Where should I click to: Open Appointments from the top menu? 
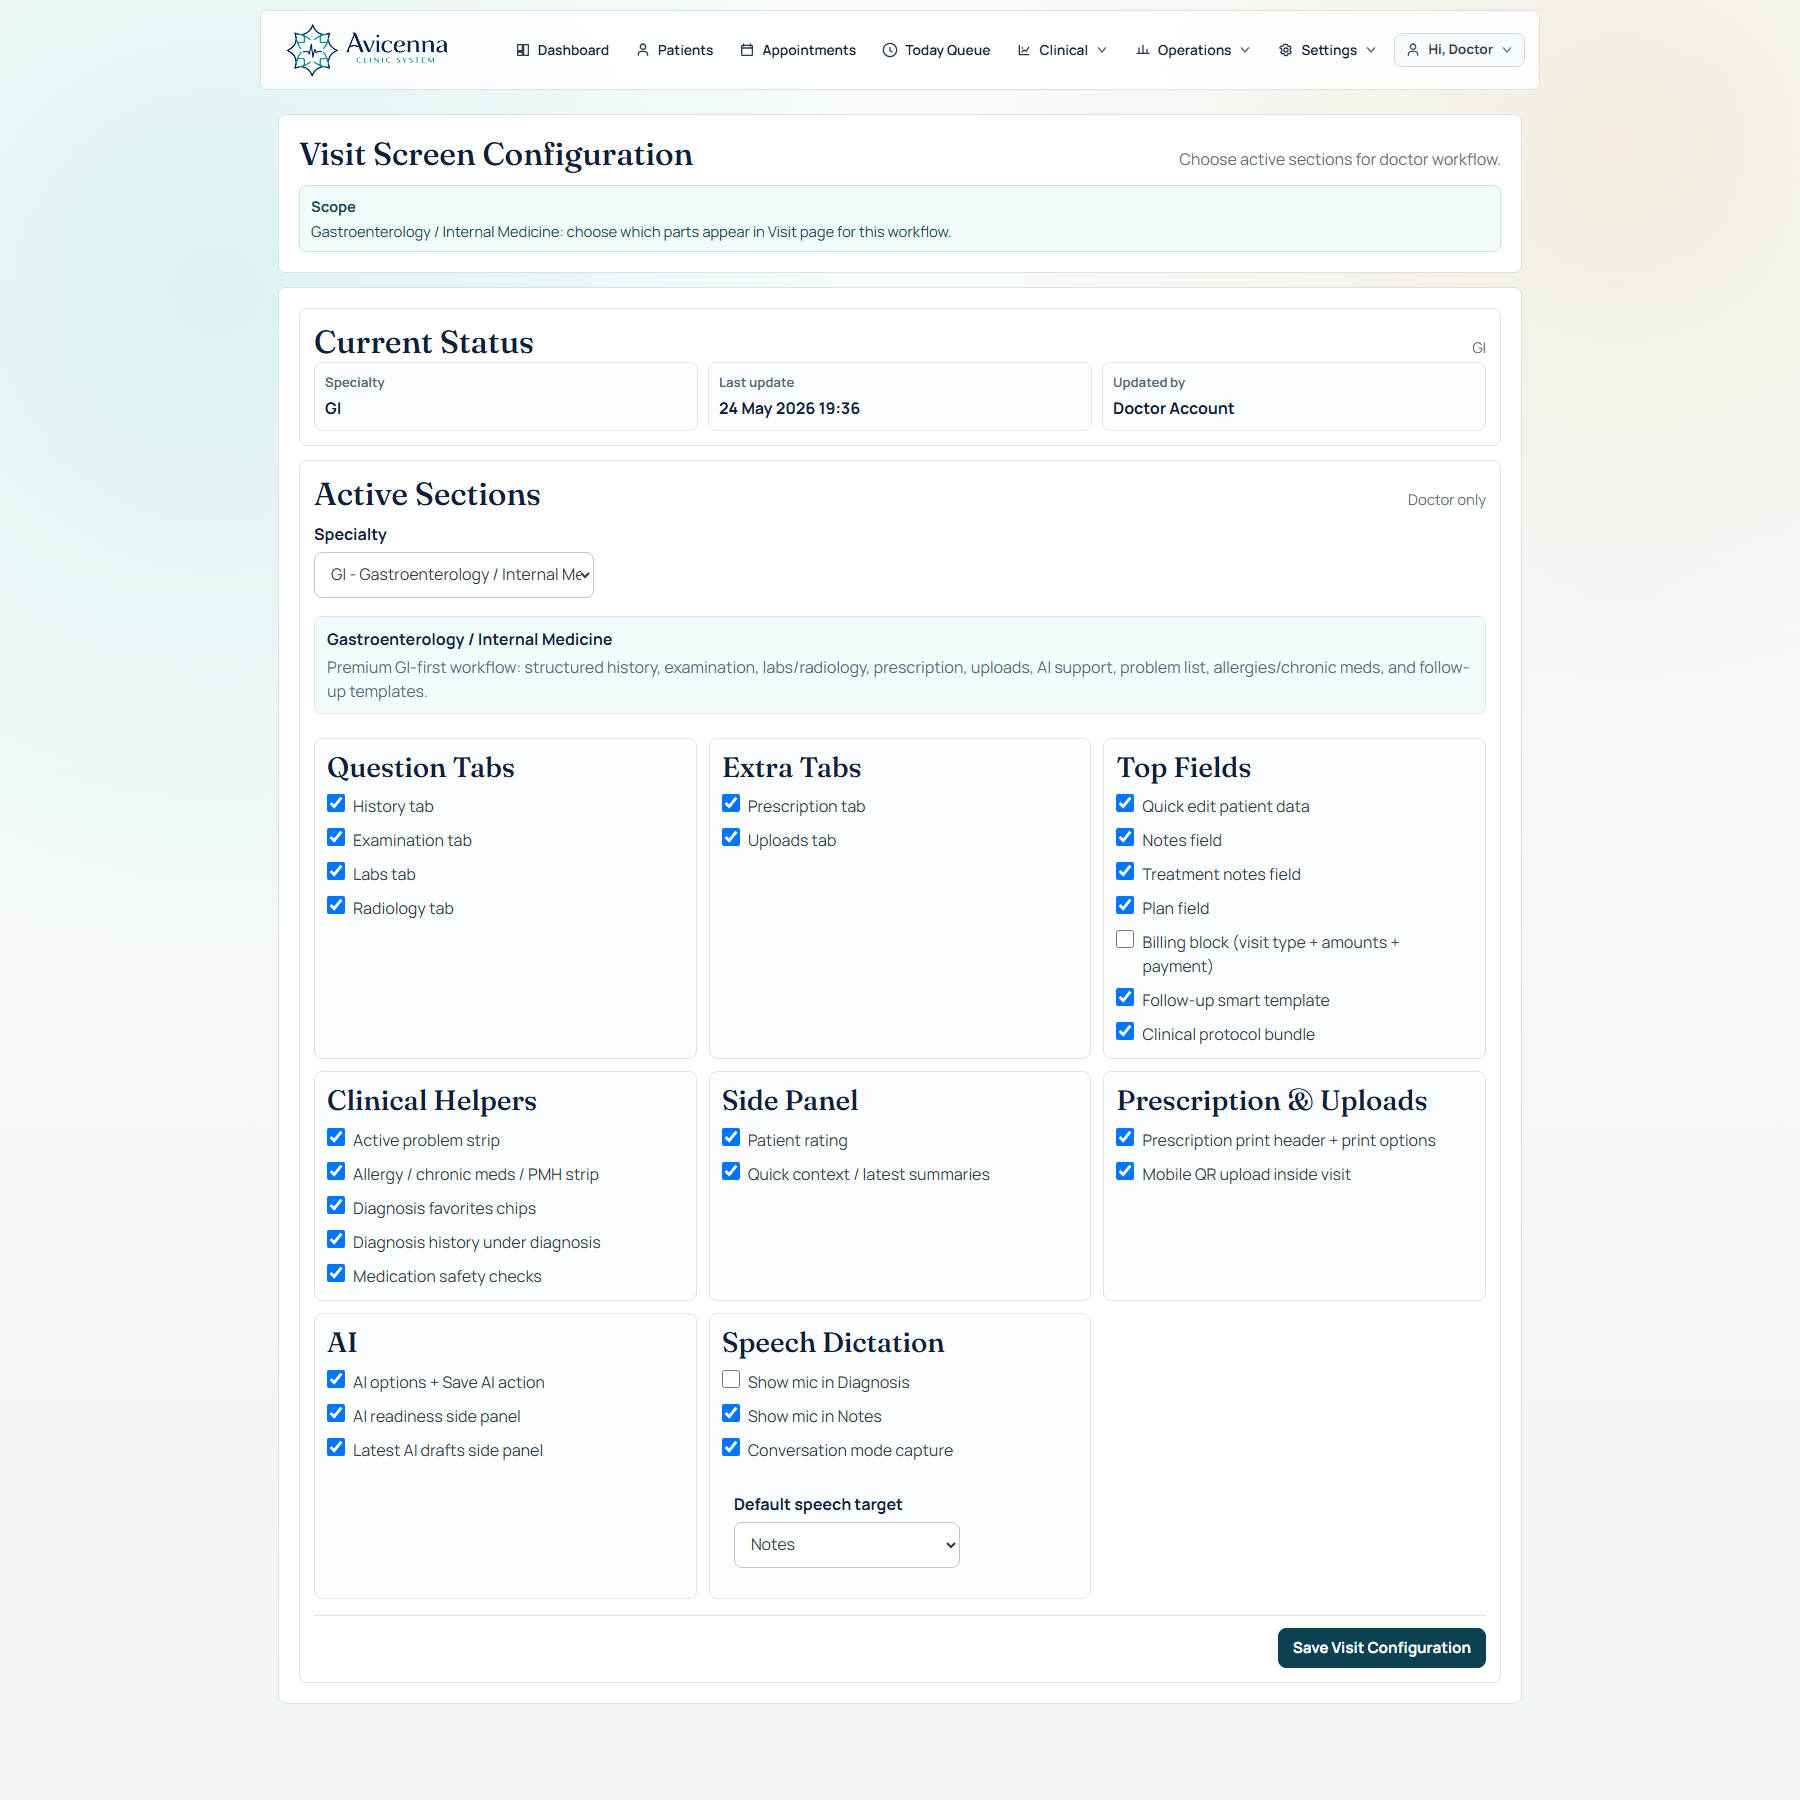tap(798, 50)
